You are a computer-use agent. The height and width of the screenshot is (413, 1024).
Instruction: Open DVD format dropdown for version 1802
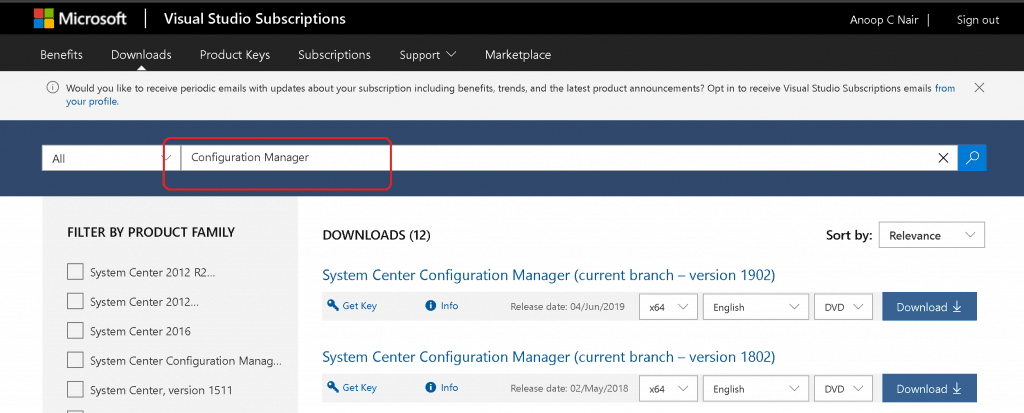pyautogui.click(x=843, y=388)
